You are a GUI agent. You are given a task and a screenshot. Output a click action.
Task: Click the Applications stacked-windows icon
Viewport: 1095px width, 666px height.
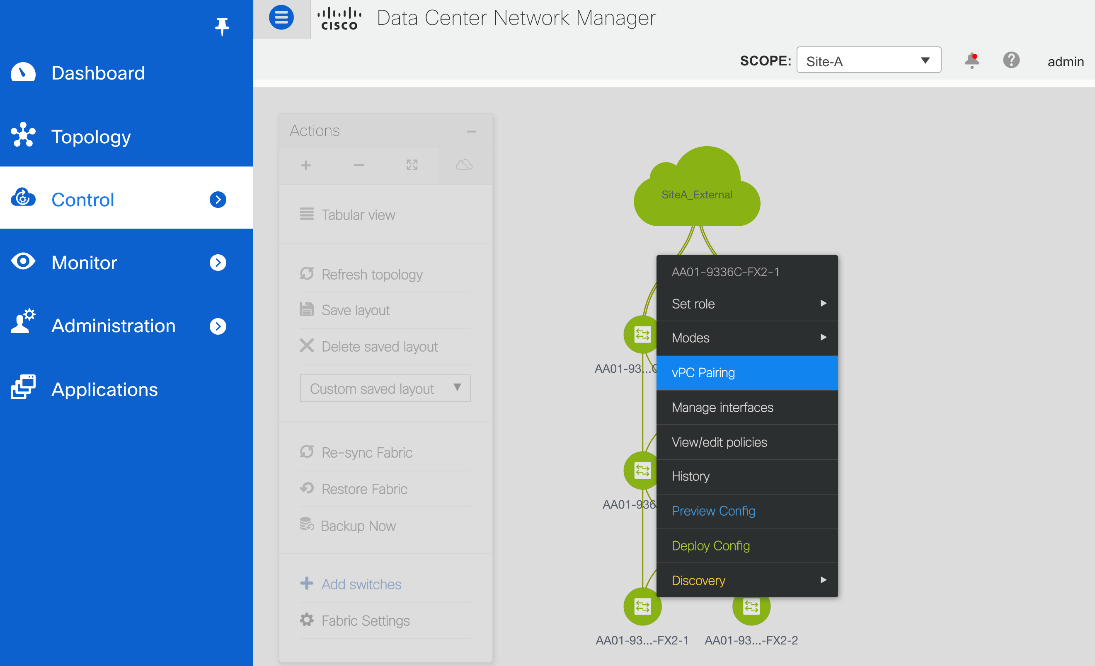tap(23, 387)
